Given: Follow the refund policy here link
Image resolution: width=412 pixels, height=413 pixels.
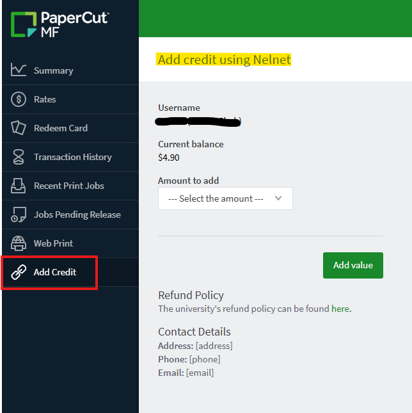Looking at the screenshot, I should (x=340, y=309).
